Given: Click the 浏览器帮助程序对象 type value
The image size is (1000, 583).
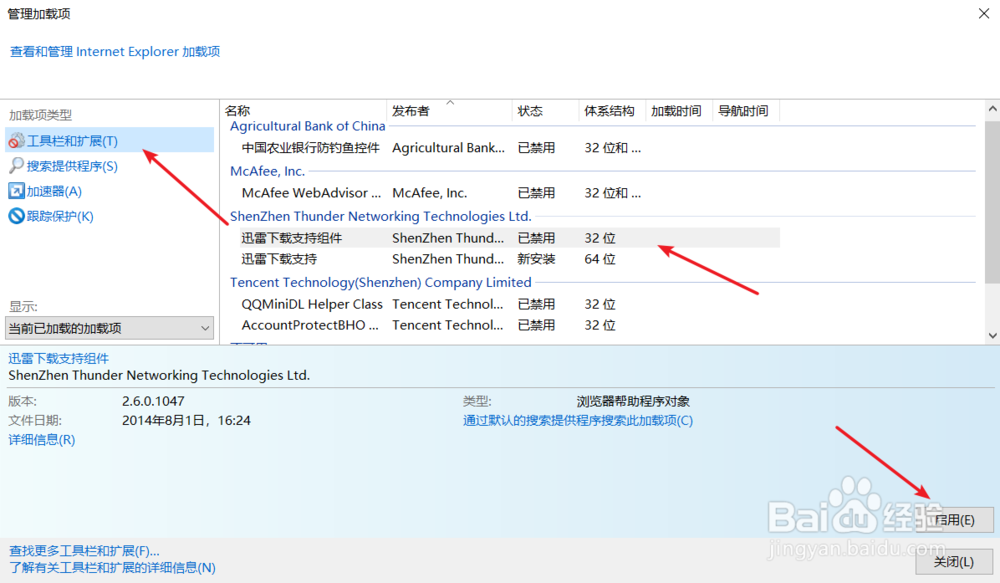Looking at the screenshot, I should (x=633, y=401).
